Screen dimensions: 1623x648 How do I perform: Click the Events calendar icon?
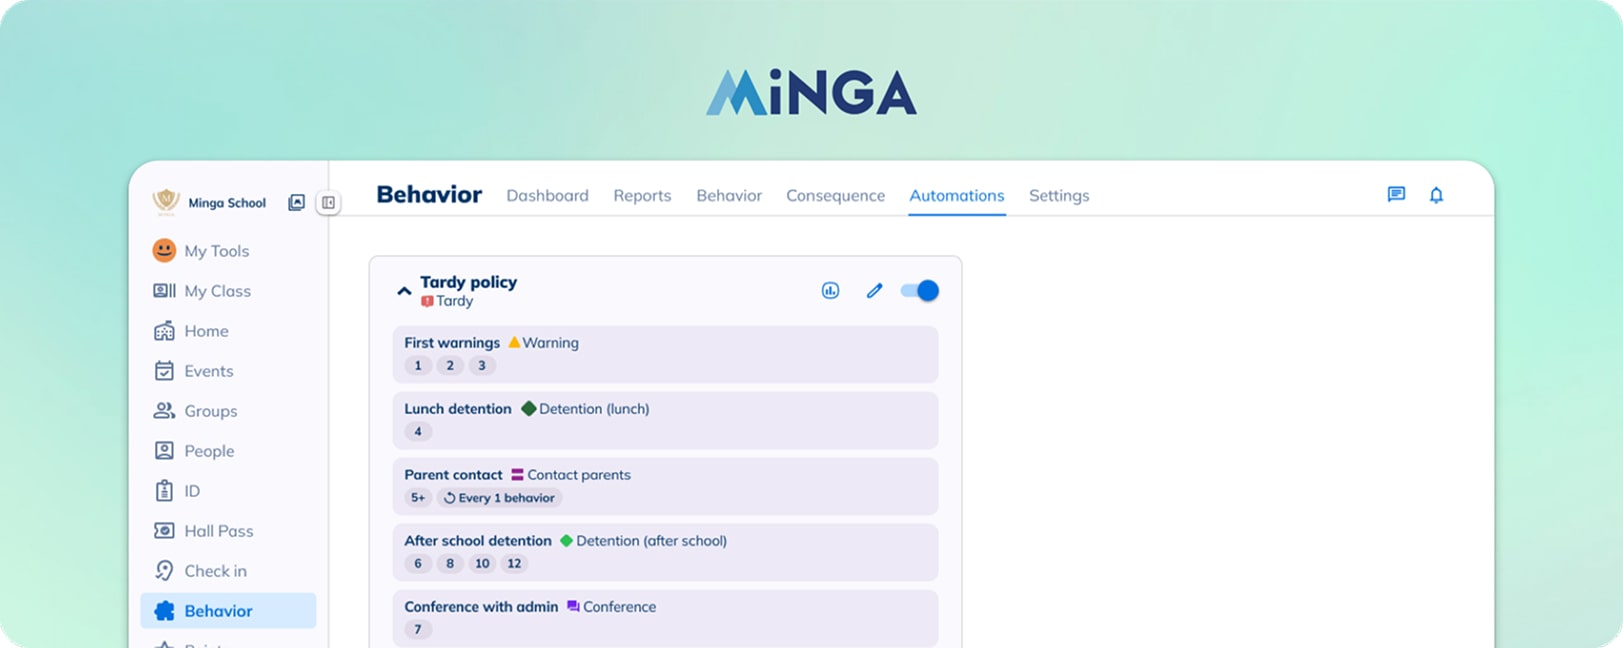[164, 370]
